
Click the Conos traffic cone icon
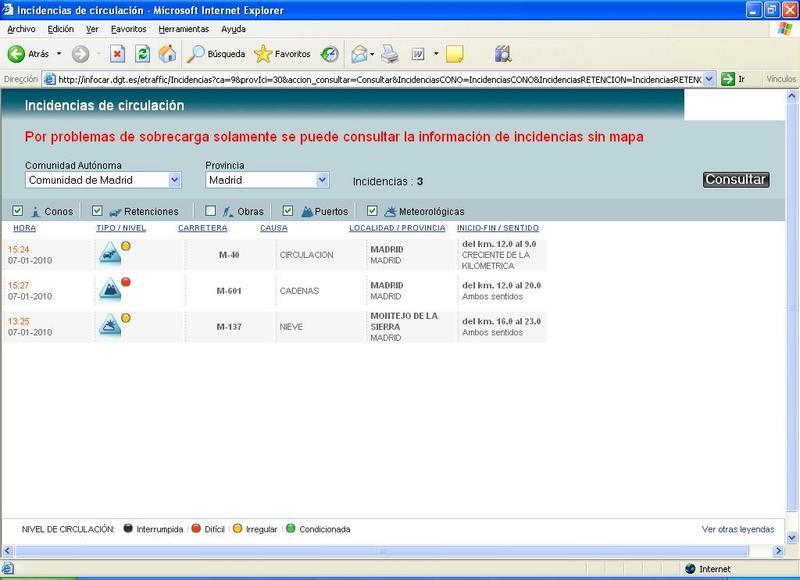click(x=34, y=211)
